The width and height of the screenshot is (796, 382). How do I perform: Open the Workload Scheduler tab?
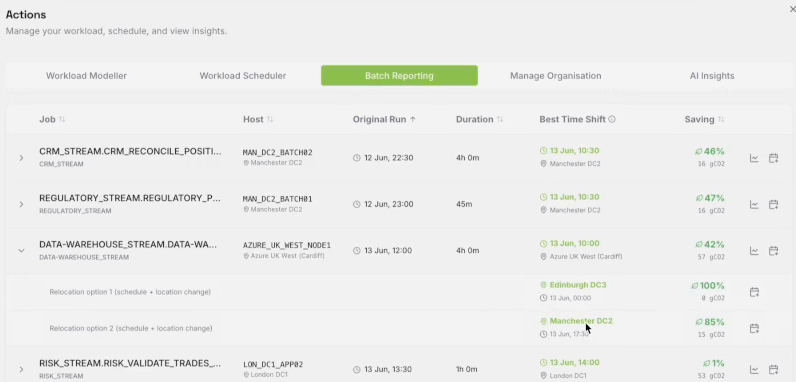(x=243, y=76)
